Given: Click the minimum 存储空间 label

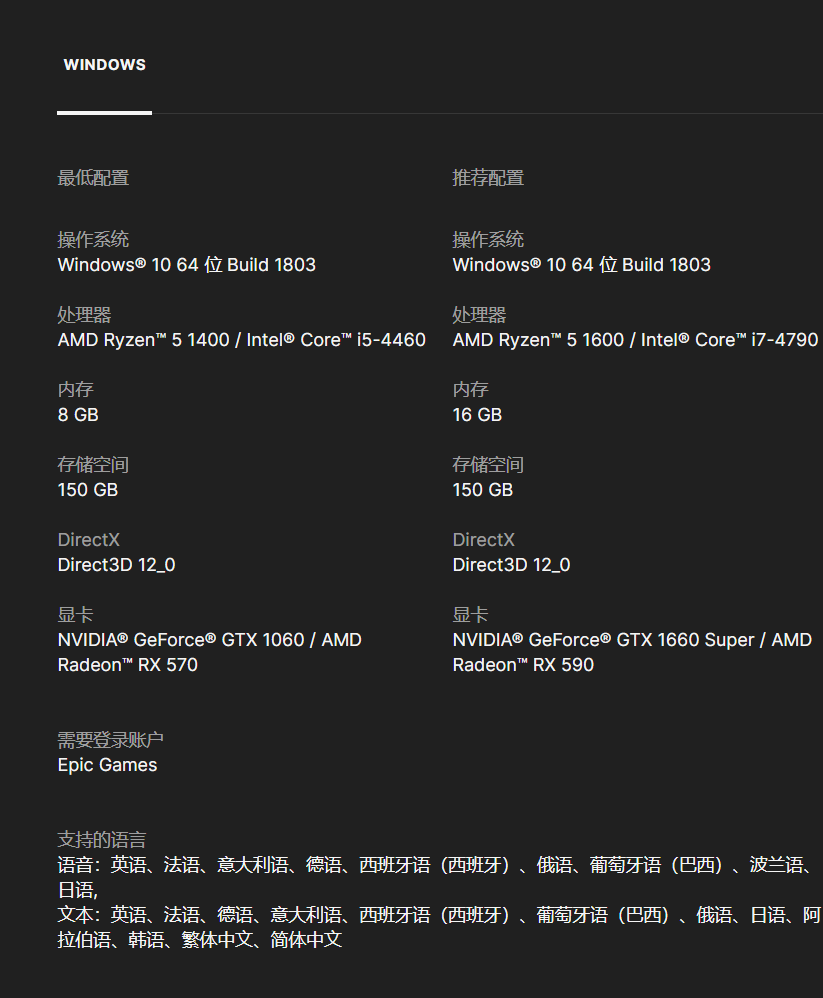Looking at the screenshot, I should [x=94, y=465].
